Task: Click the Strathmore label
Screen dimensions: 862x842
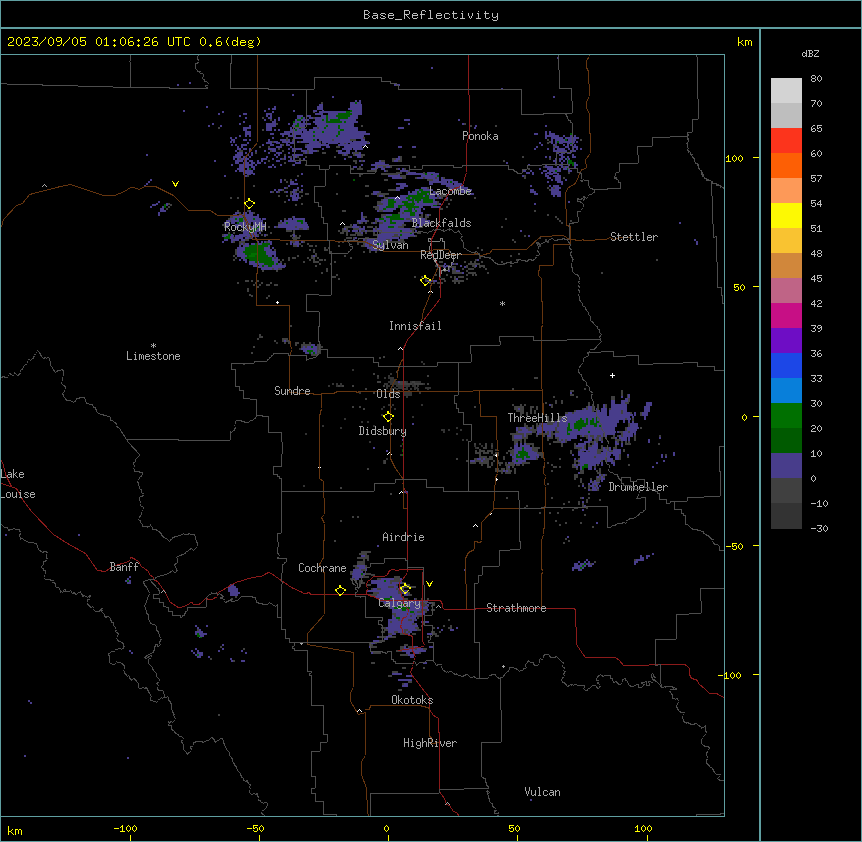Action: (516, 608)
